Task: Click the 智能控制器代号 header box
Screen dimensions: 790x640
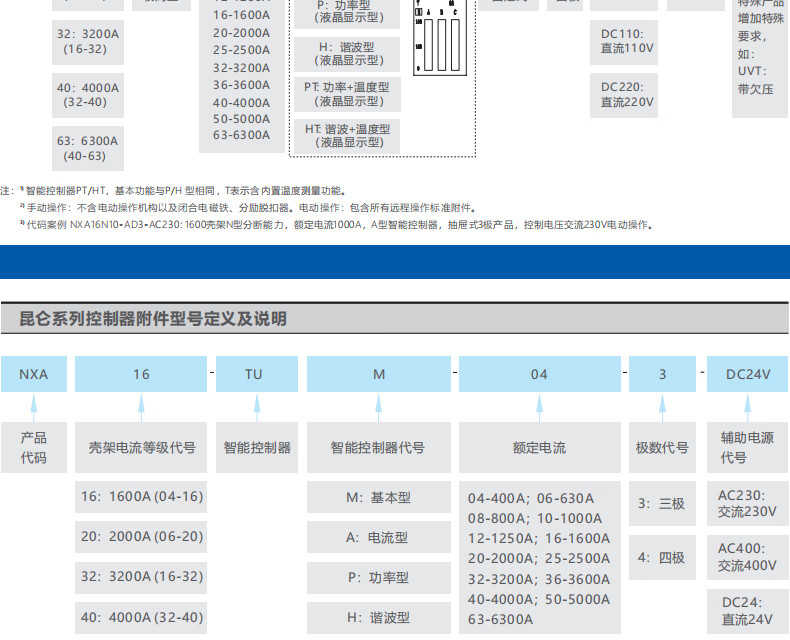Action: point(378,448)
